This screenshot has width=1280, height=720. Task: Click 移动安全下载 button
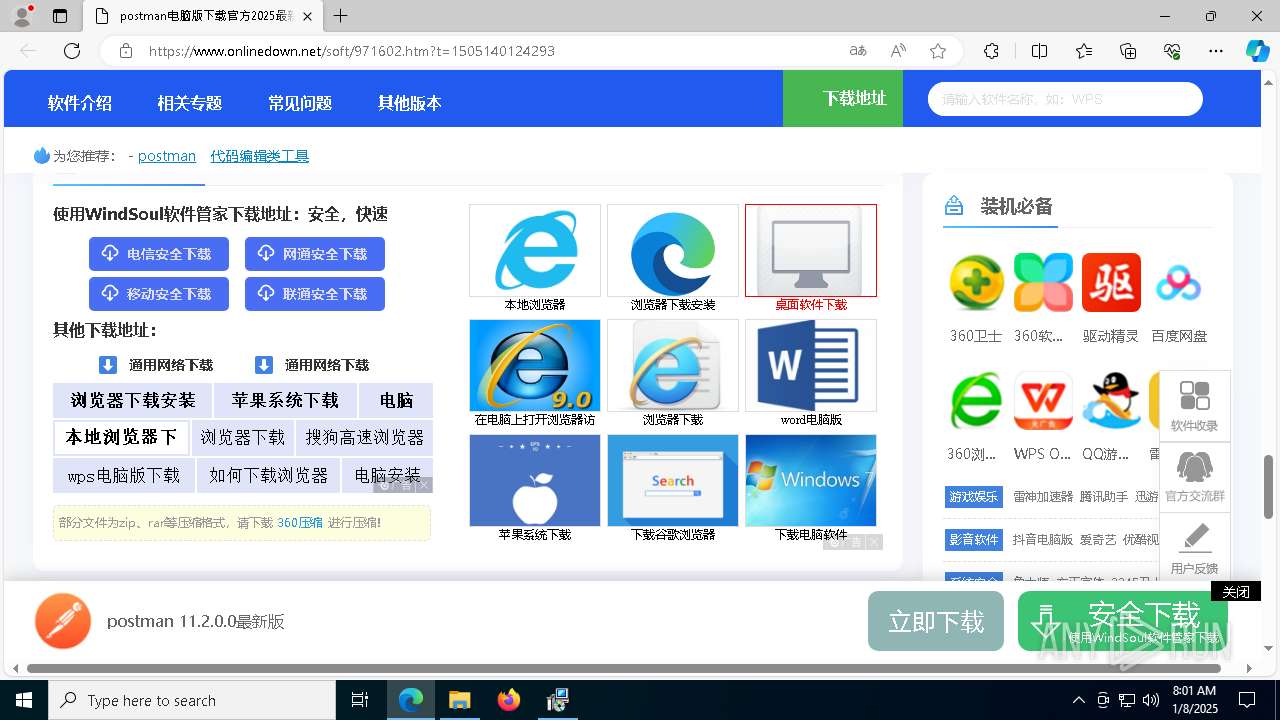[159, 294]
